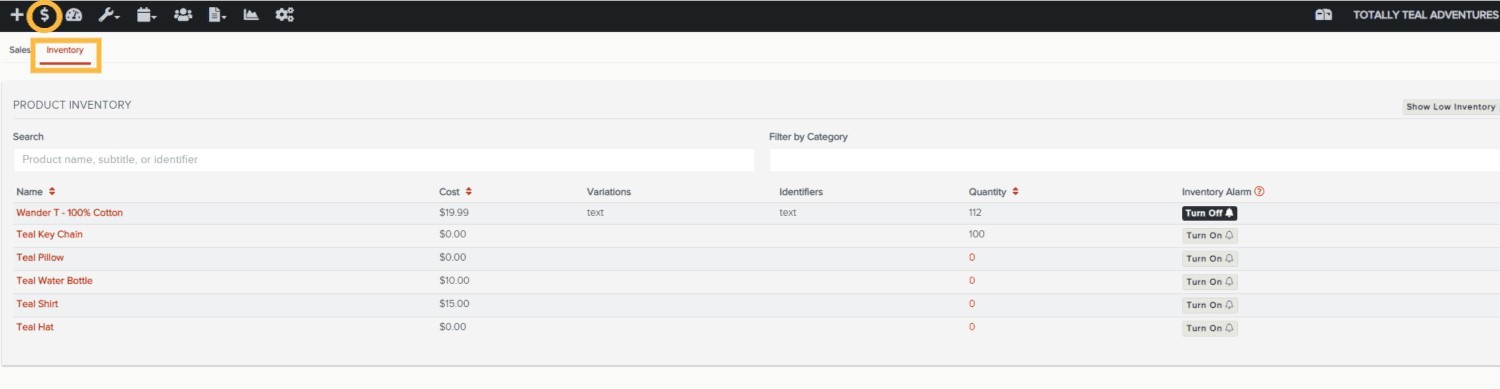
Task: Open the Teal Water Bottle product link
Action: (54, 281)
